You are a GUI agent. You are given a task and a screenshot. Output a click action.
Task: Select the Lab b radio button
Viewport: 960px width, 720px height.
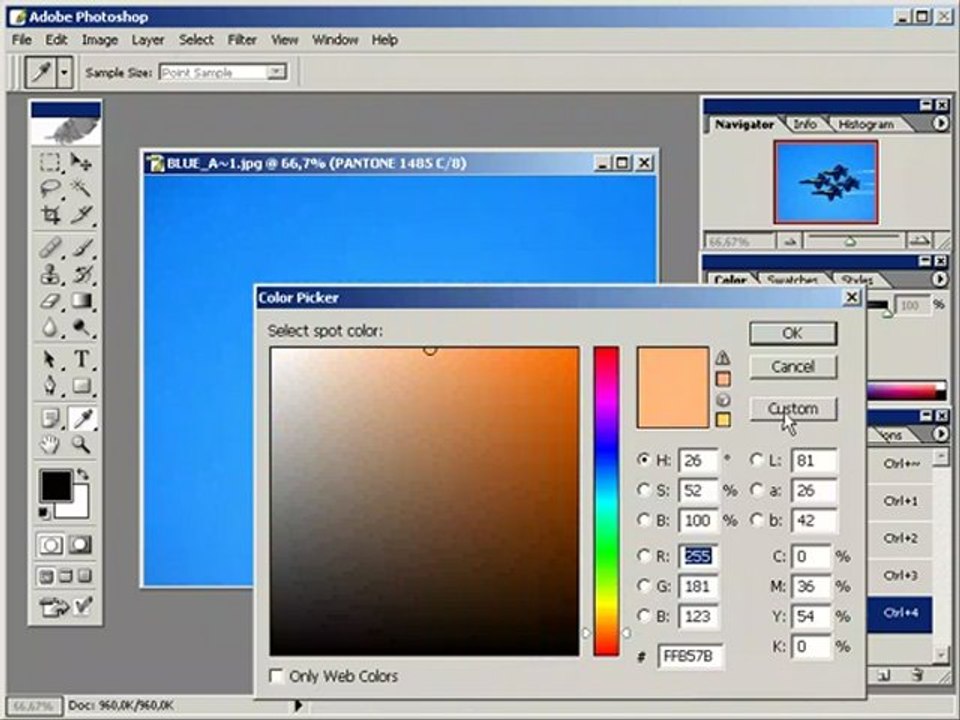tap(757, 520)
